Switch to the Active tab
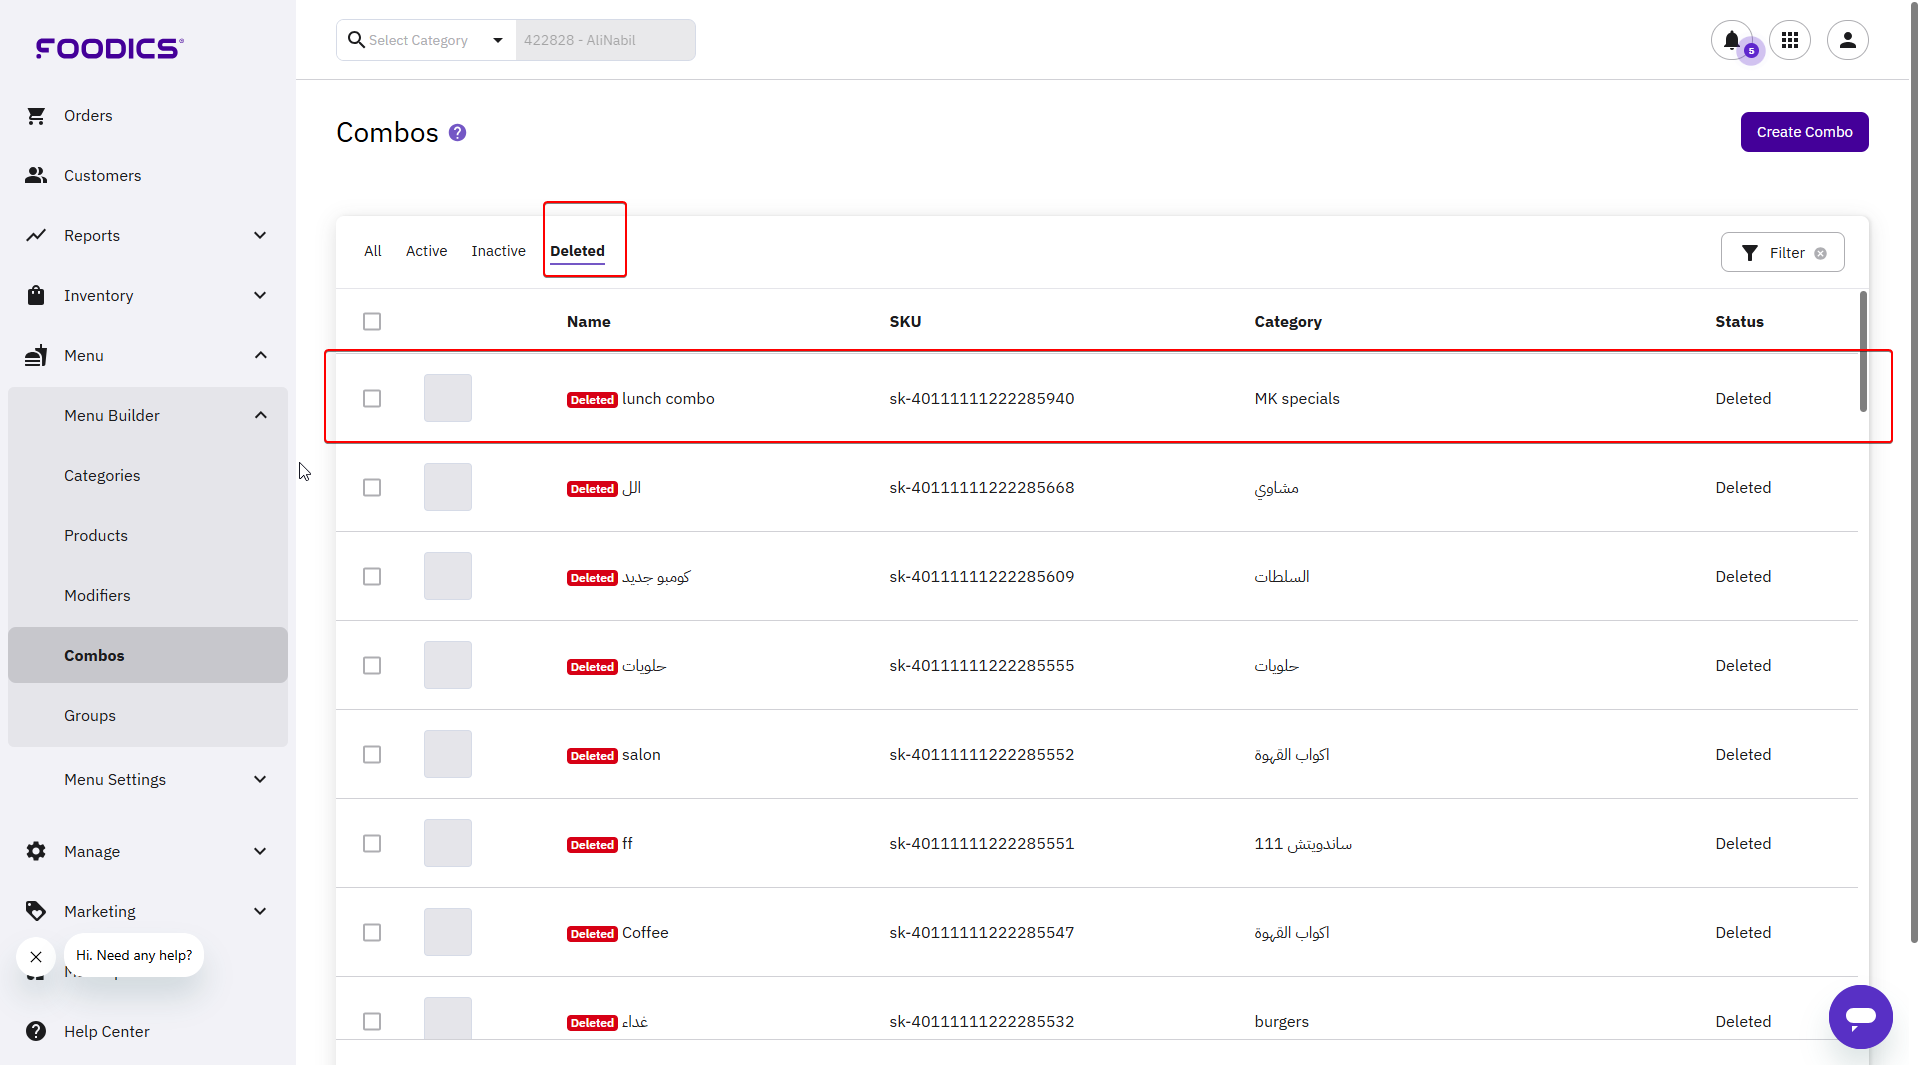The height and width of the screenshot is (1065, 1920). click(426, 251)
